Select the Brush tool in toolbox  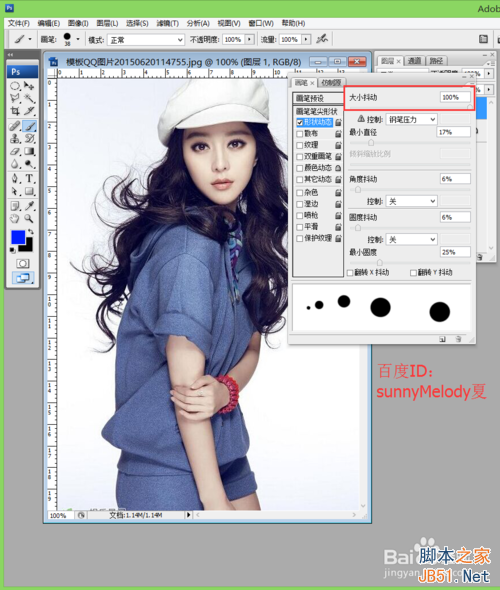point(30,126)
